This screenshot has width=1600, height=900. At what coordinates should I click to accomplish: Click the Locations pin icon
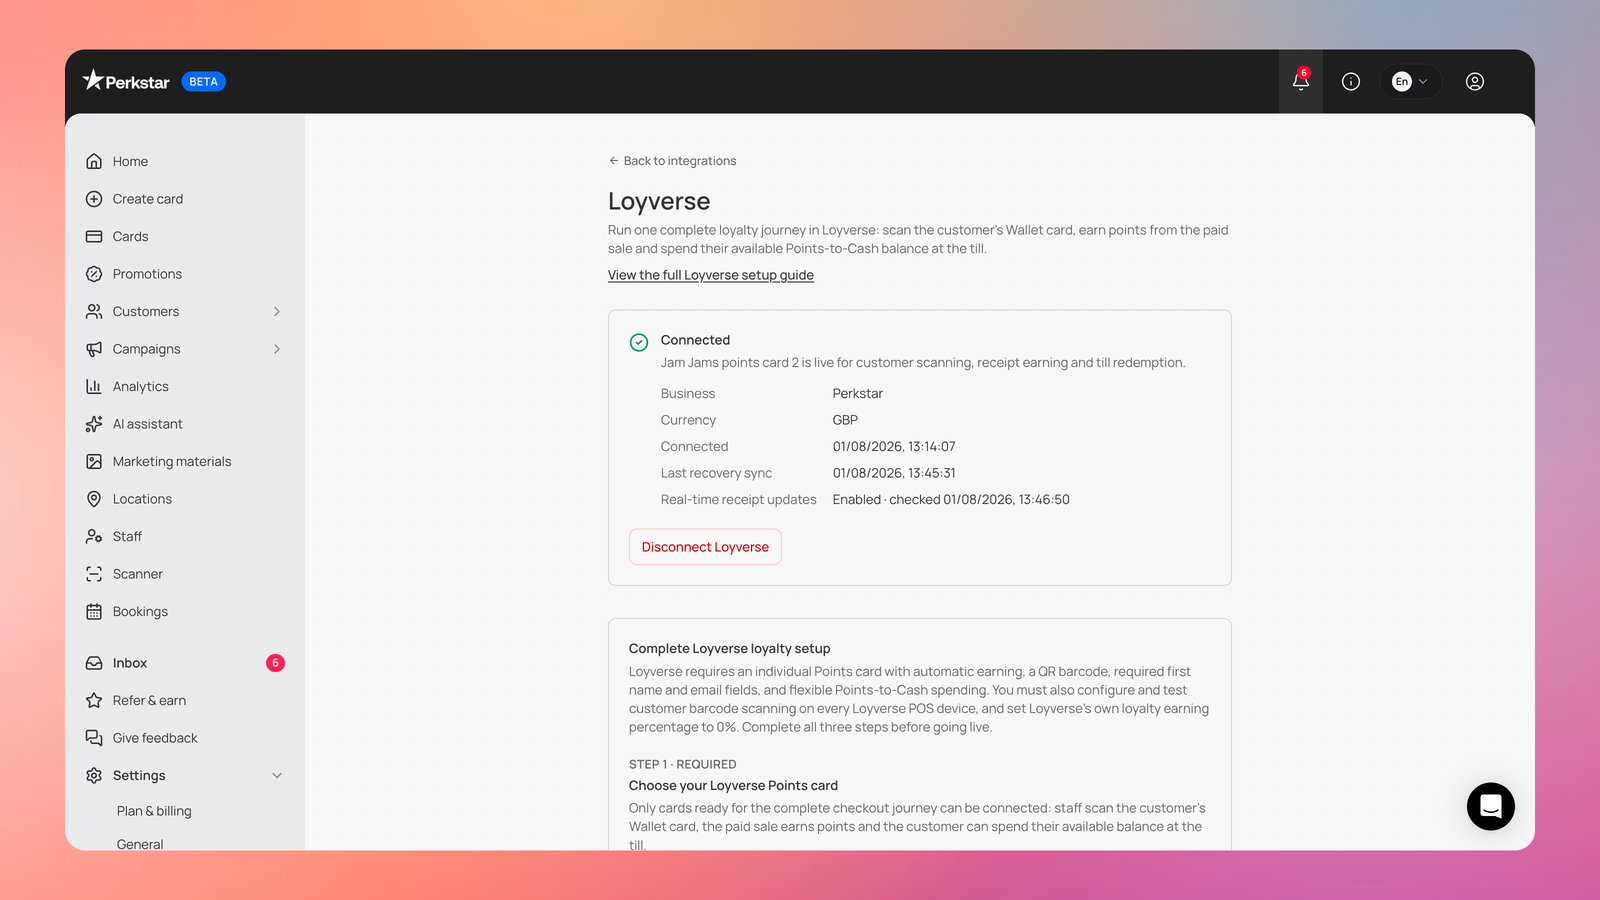point(94,499)
